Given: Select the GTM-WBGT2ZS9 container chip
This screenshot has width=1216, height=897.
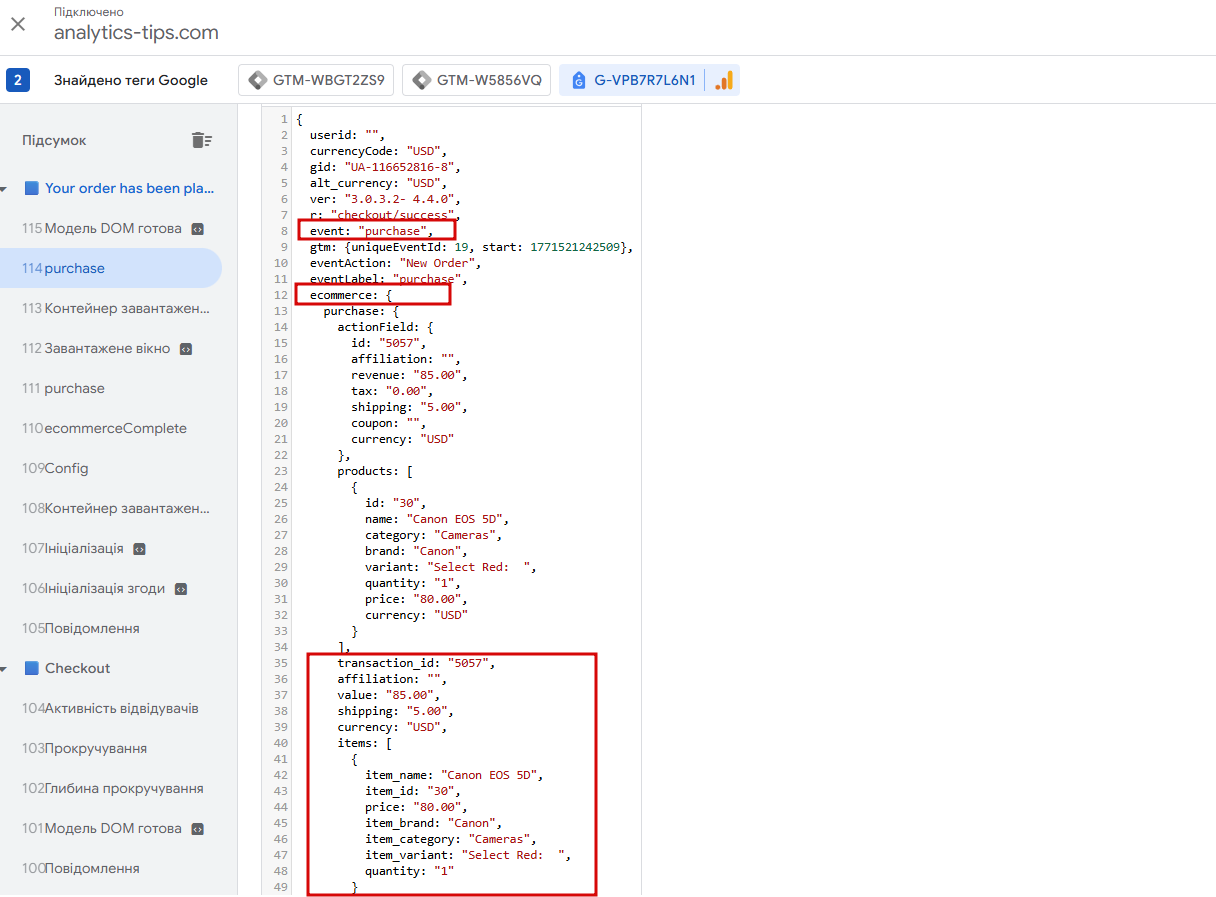Looking at the screenshot, I should pos(316,80).
